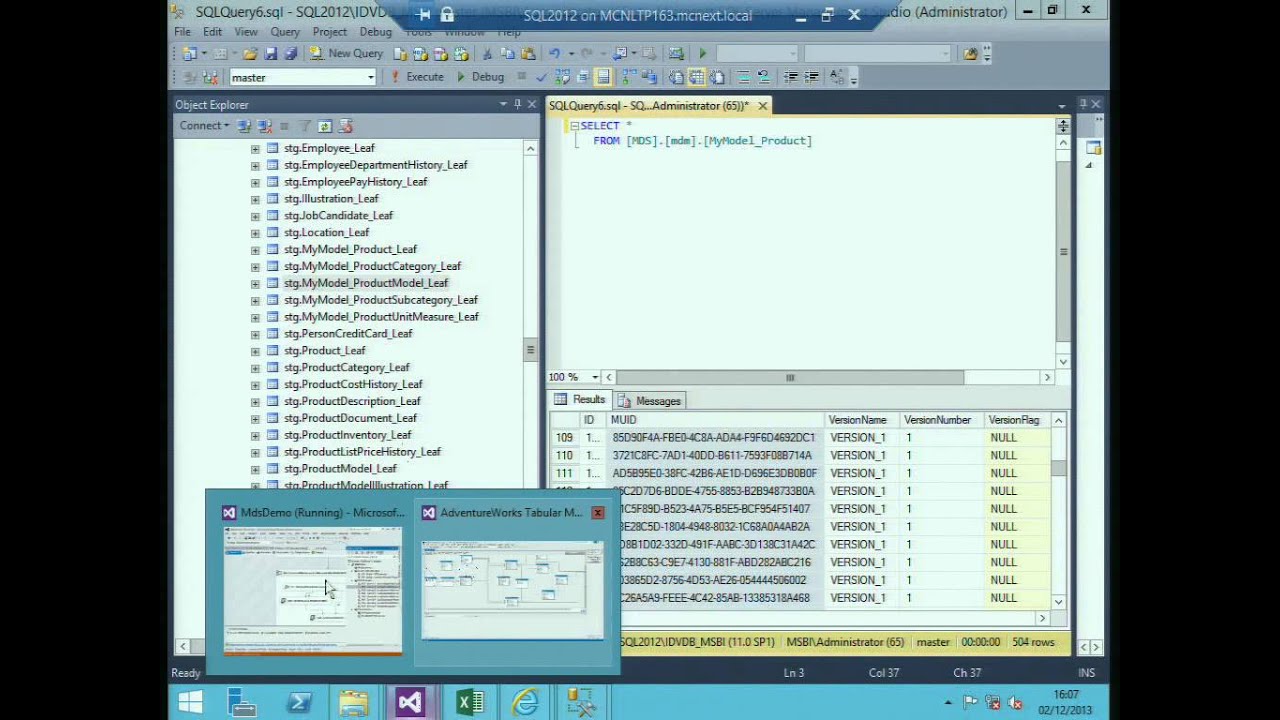The width and height of the screenshot is (1280, 720).
Task: Click the Disconnect icon in Object Explorer
Action: point(265,126)
